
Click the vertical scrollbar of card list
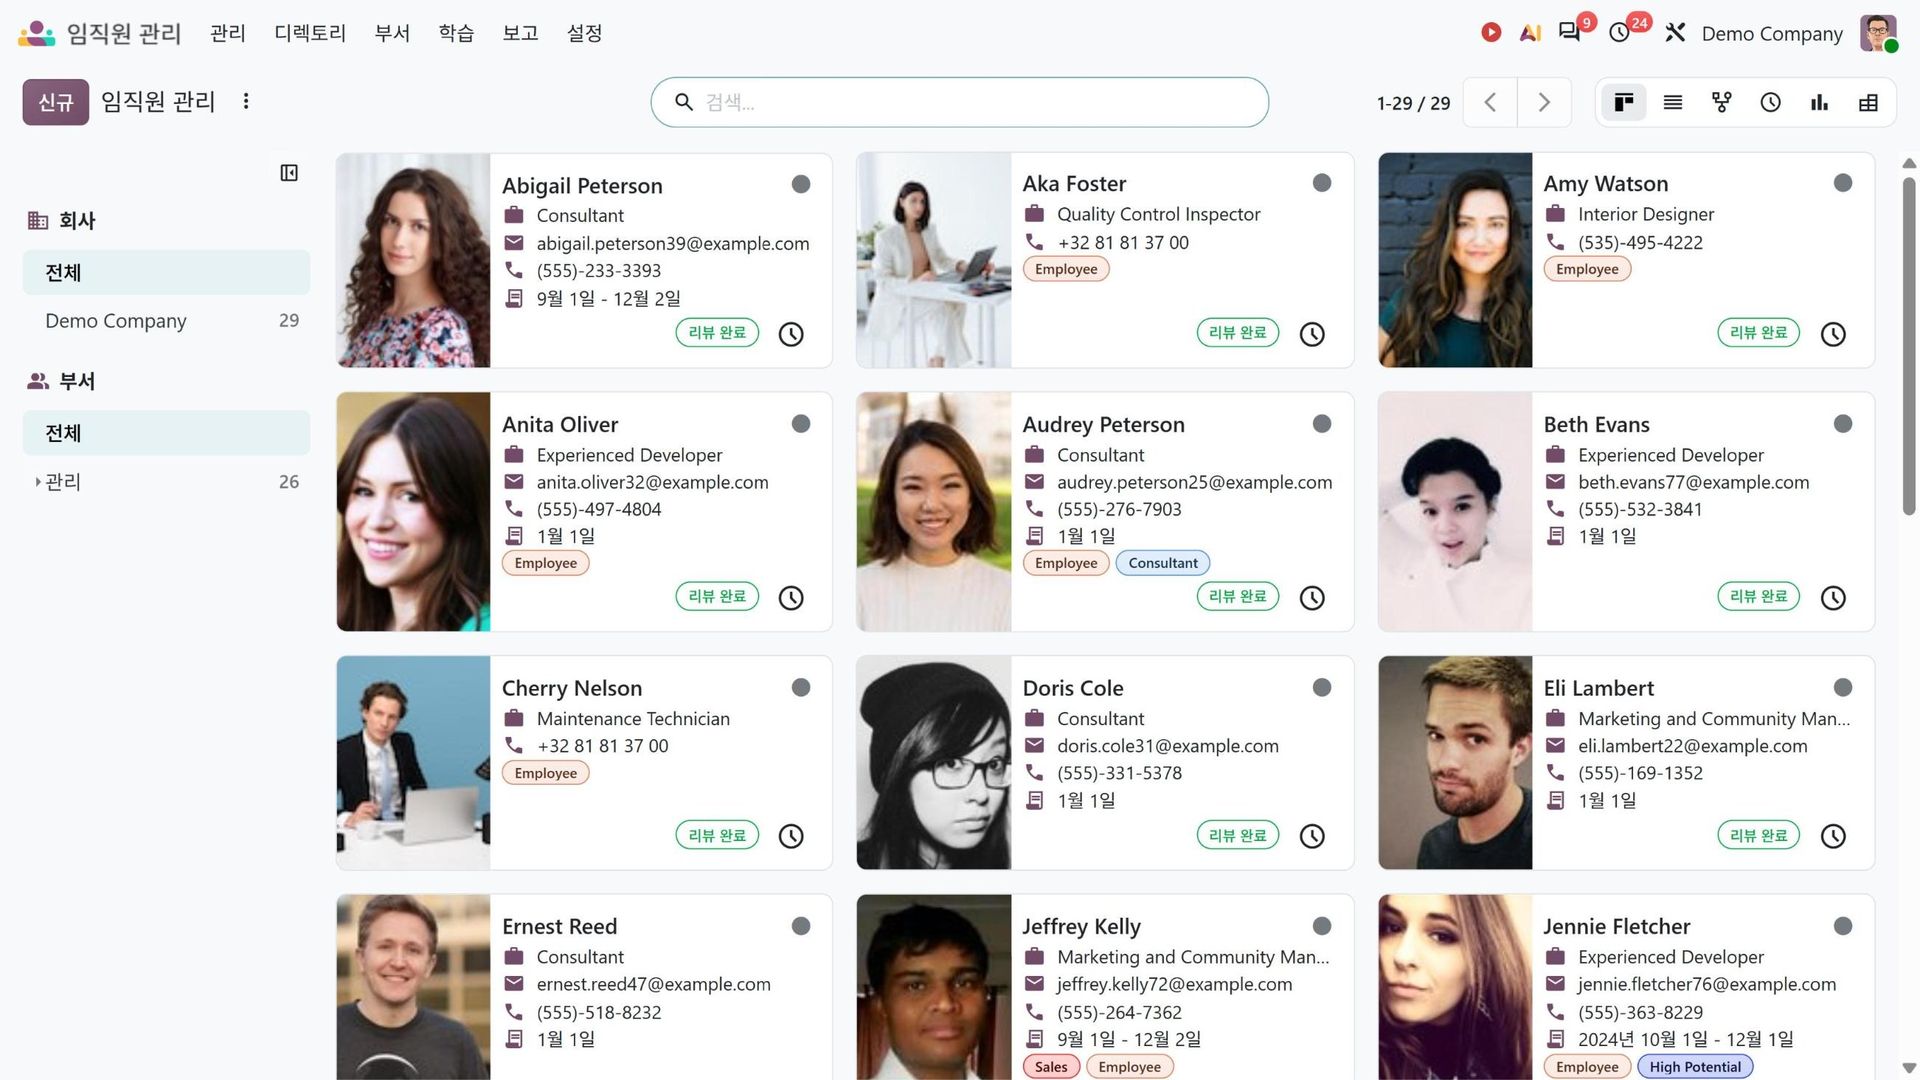point(1909,346)
